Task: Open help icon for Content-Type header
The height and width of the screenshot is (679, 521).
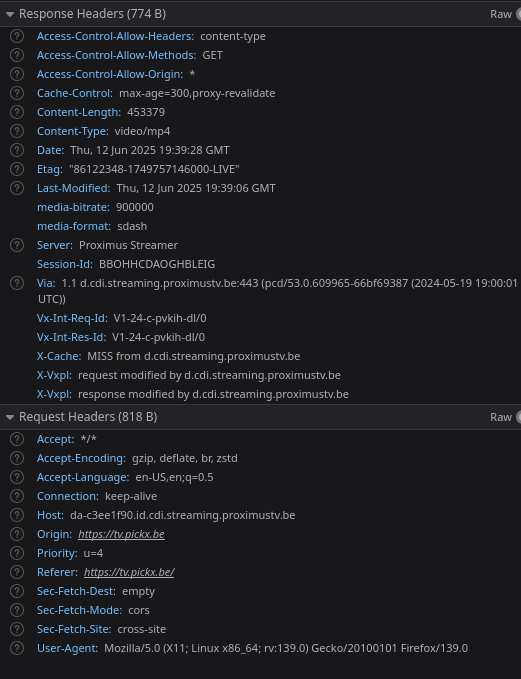Action: pyautogui.click(x=17, y=131)
